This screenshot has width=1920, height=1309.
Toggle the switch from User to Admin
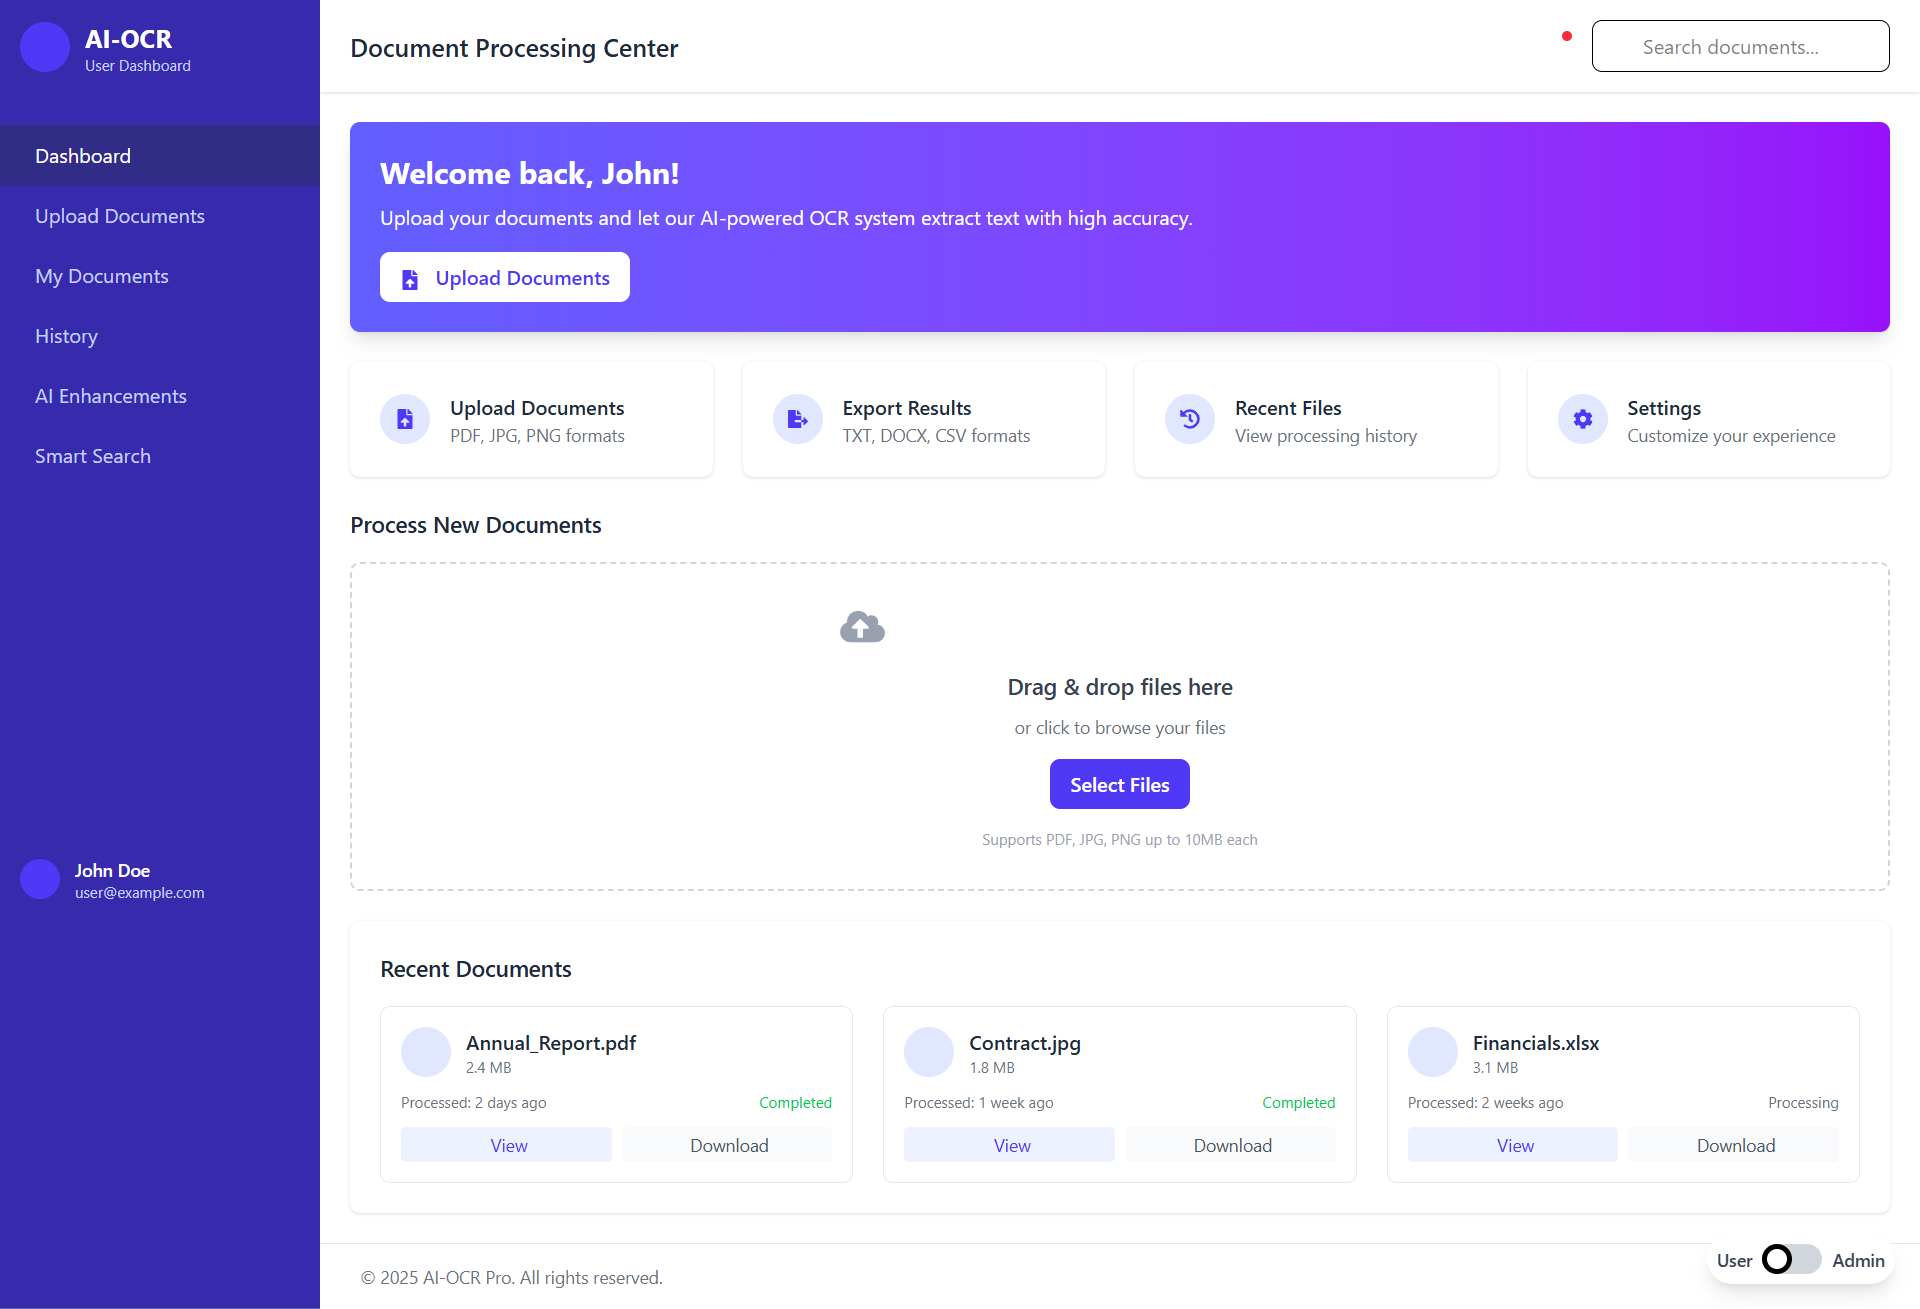coord(1795,1260)
